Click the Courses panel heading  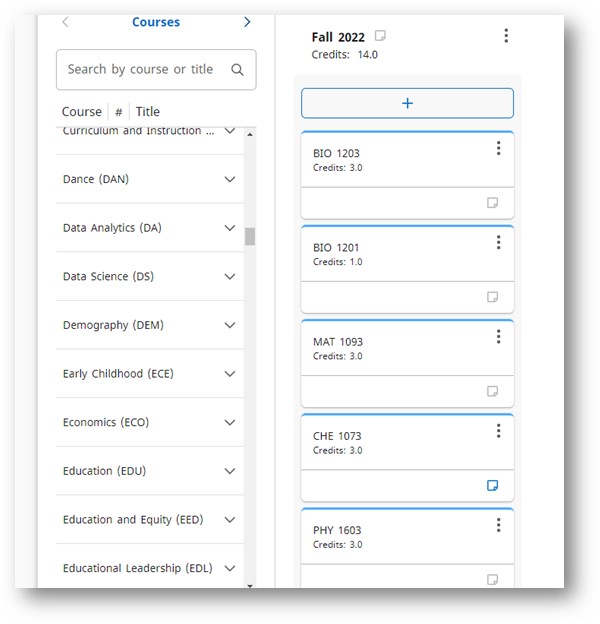pyautogui.click(x=156, y=22)
